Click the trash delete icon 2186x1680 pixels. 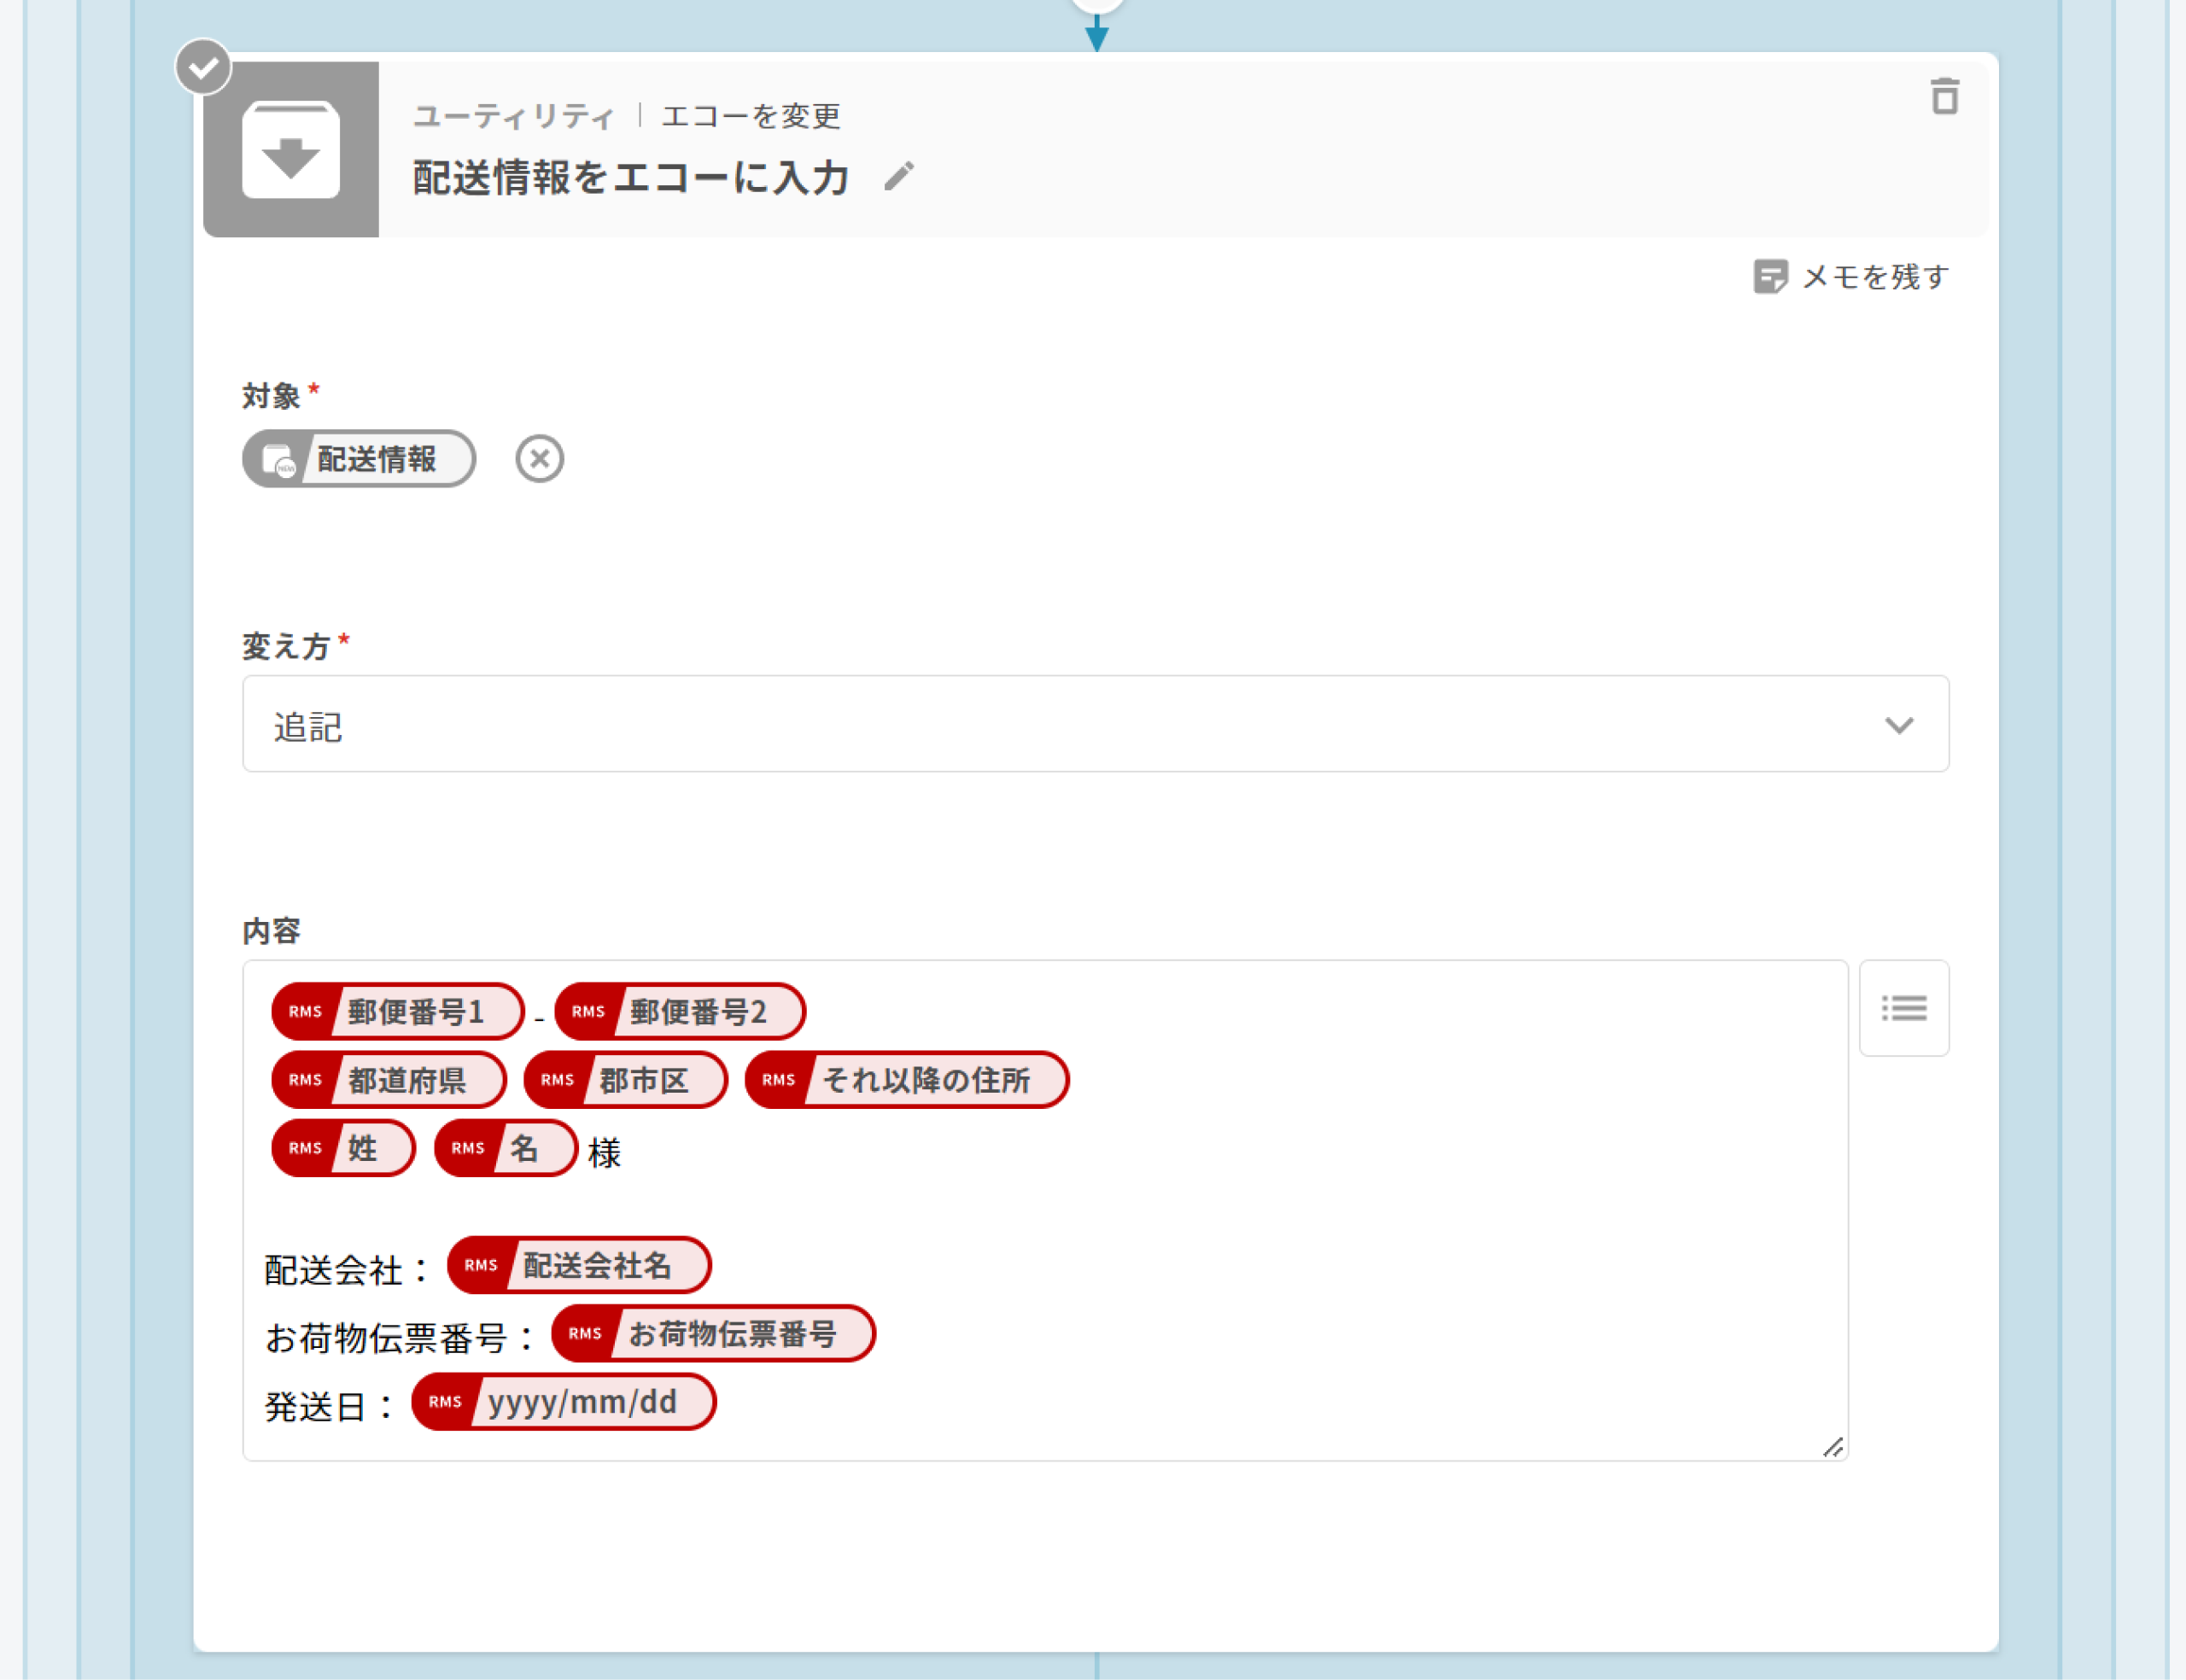click(1944, 97)
